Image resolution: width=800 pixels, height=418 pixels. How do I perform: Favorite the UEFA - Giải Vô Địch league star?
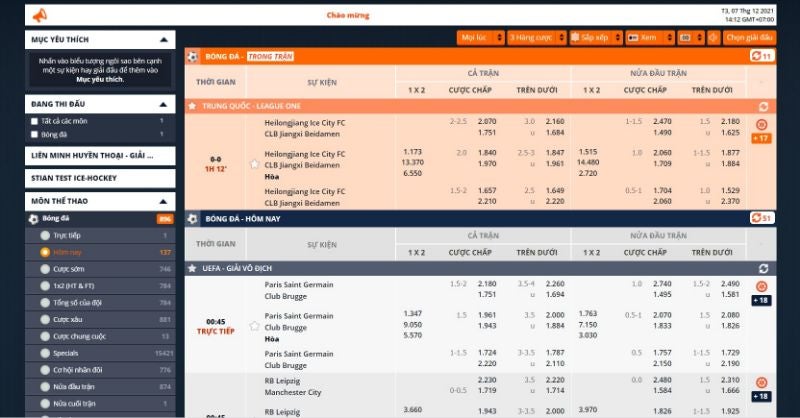coord(192,268)
